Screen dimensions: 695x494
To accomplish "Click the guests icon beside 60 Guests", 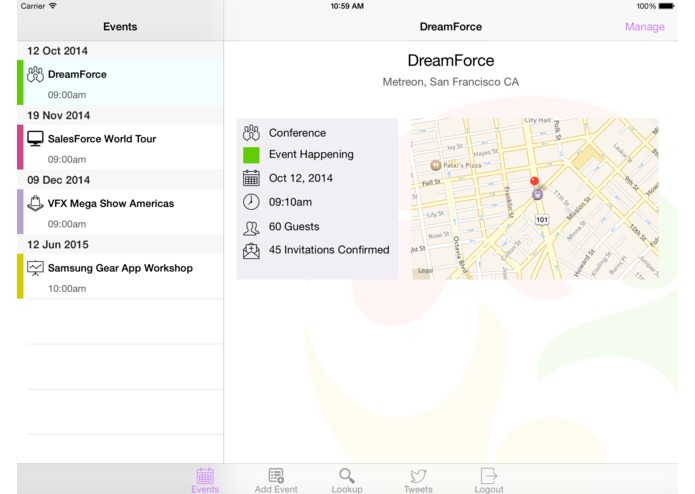I will (251, 228).
